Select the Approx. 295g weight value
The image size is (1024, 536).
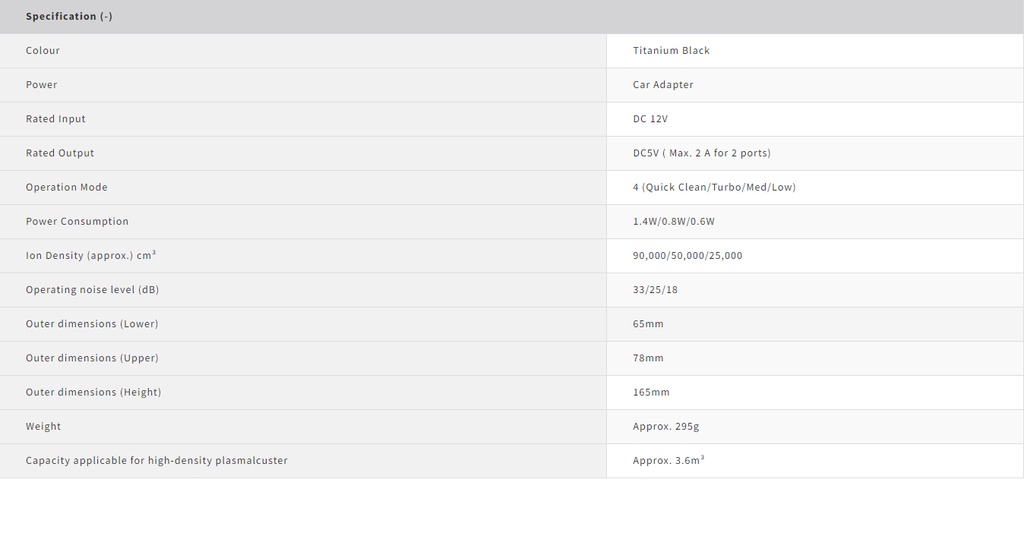666,426
